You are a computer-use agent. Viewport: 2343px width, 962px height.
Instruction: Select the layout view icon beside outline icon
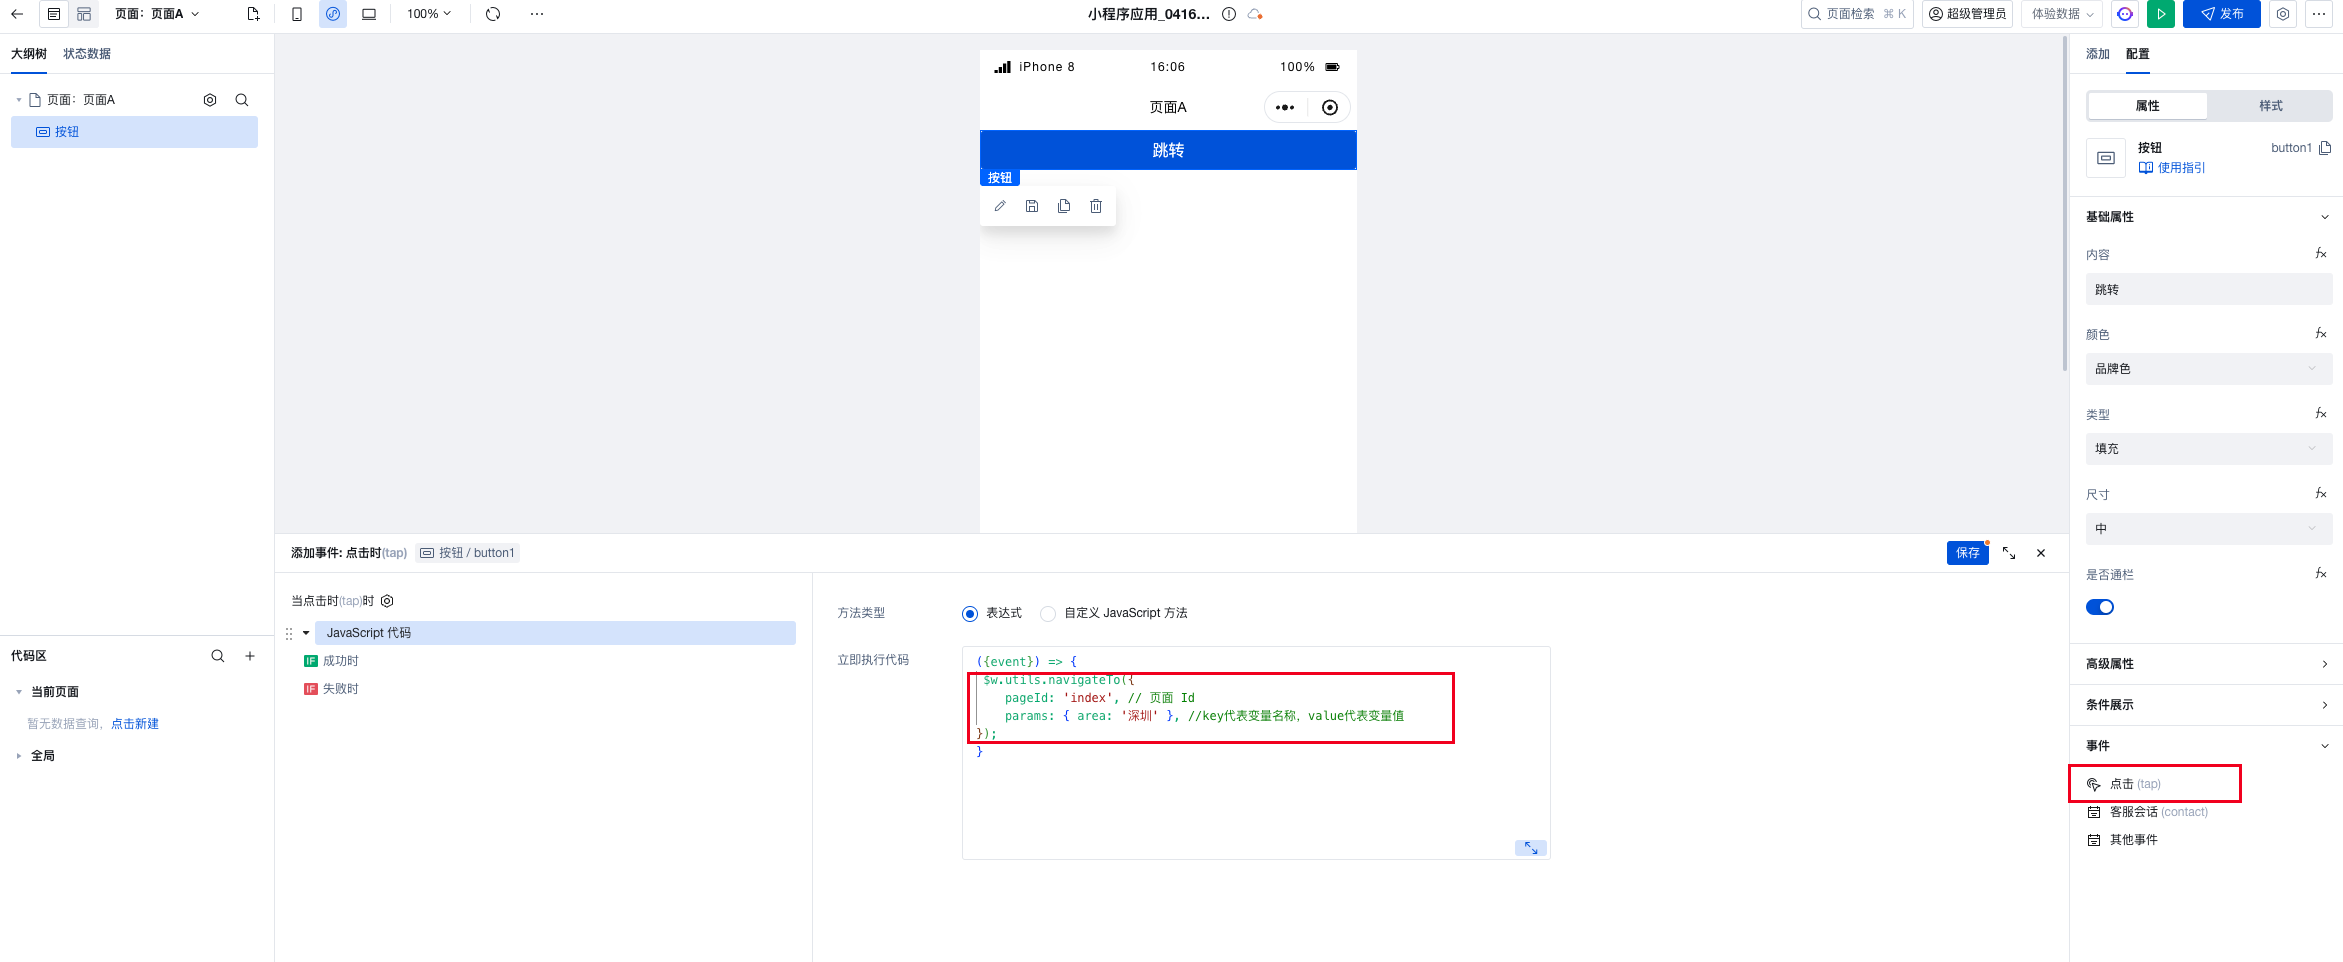coord(84,14)
